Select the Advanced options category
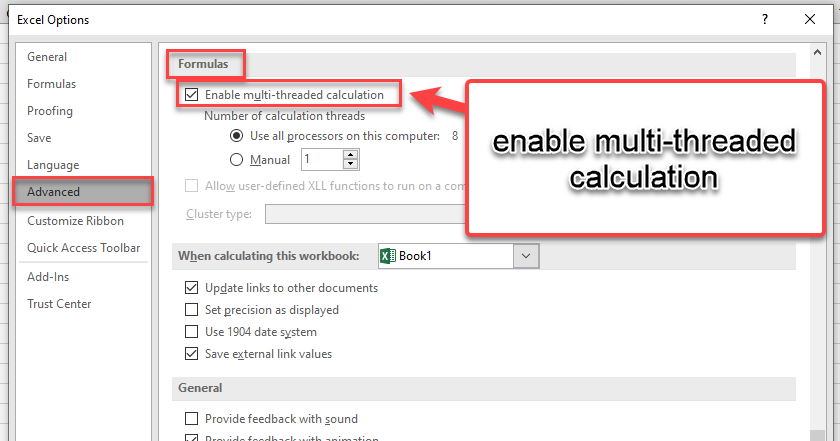Screen dimensions: 840x441 pos(83,192)
